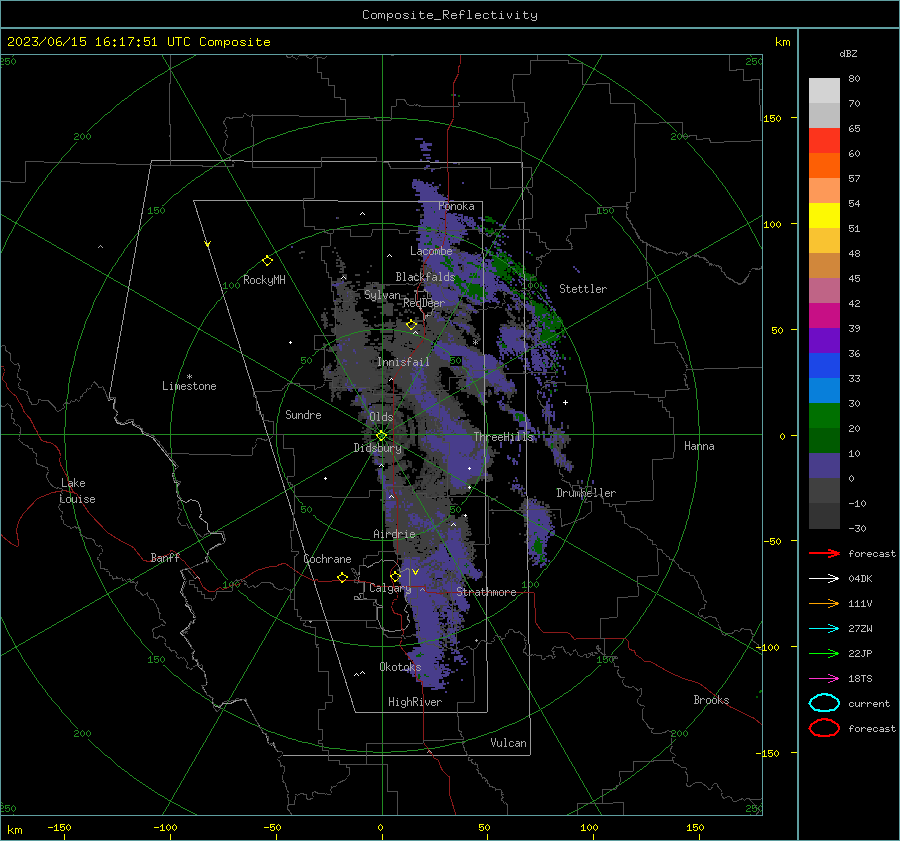Click the green 22JP arrow icon

824,653
